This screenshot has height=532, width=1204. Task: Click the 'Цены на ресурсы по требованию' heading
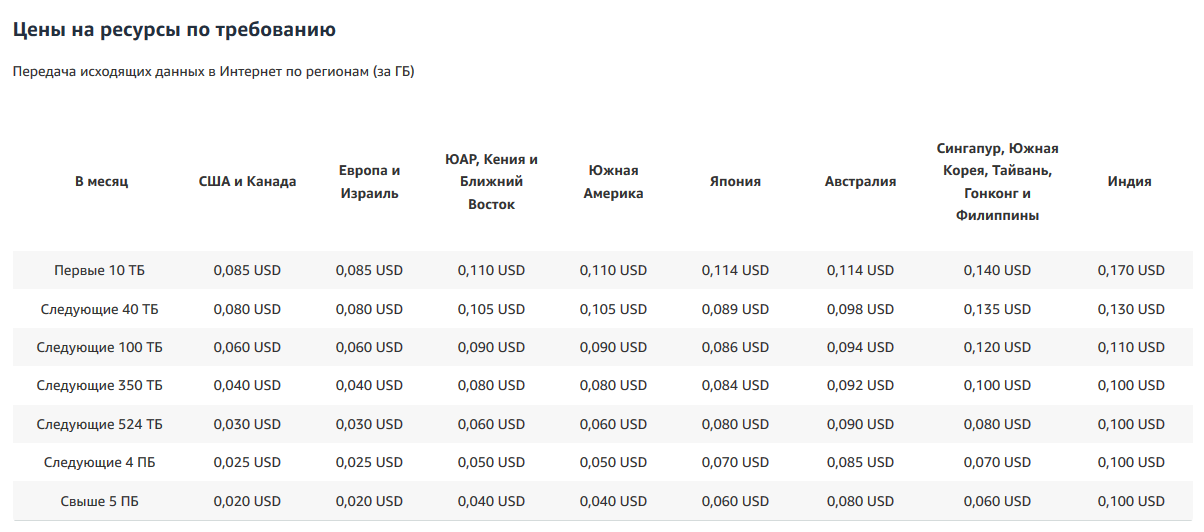point(174,30)
